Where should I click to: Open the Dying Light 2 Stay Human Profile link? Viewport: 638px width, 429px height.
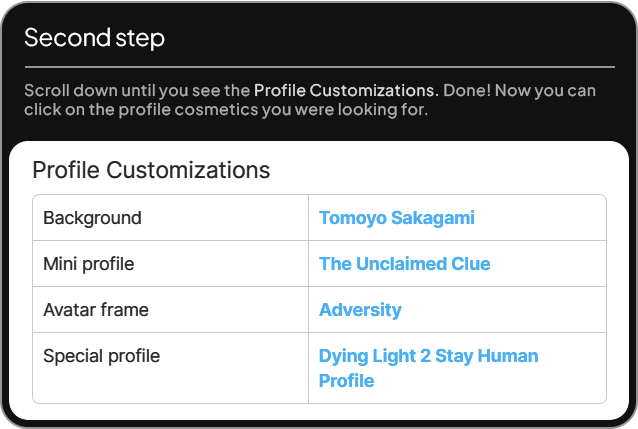coord(428,368)
